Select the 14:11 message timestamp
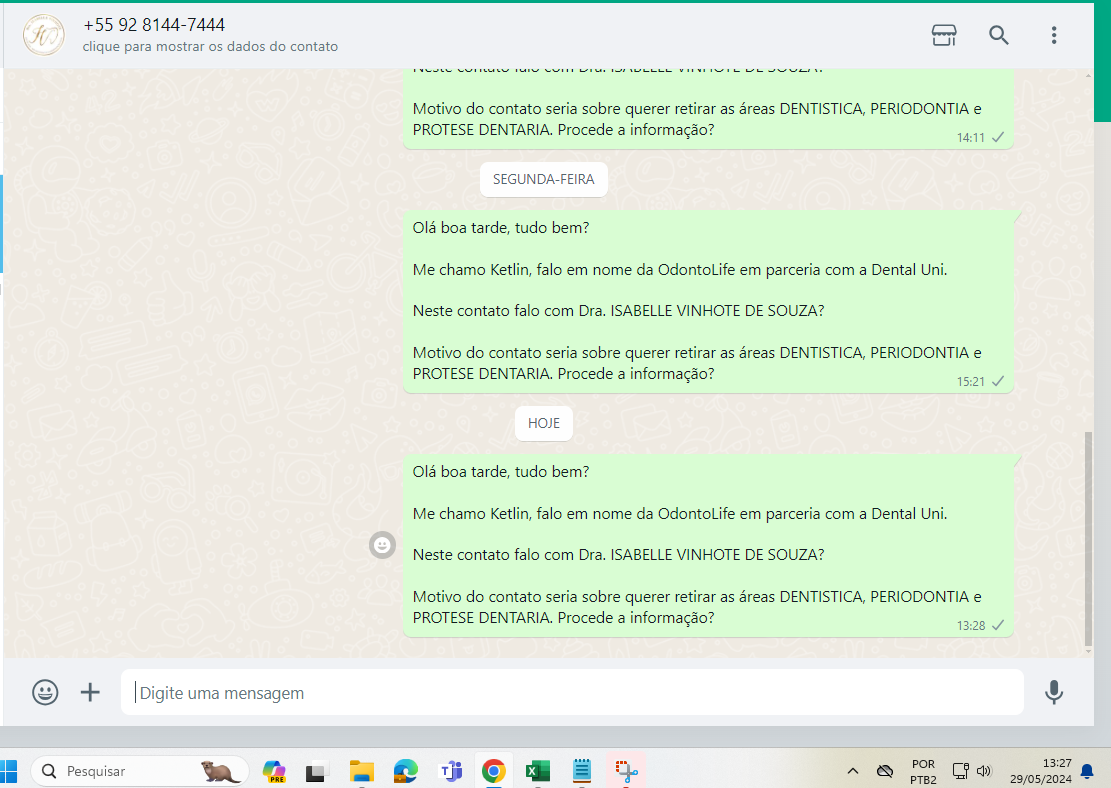Viewport: 1111px width, 788px height. click(971, 137)
